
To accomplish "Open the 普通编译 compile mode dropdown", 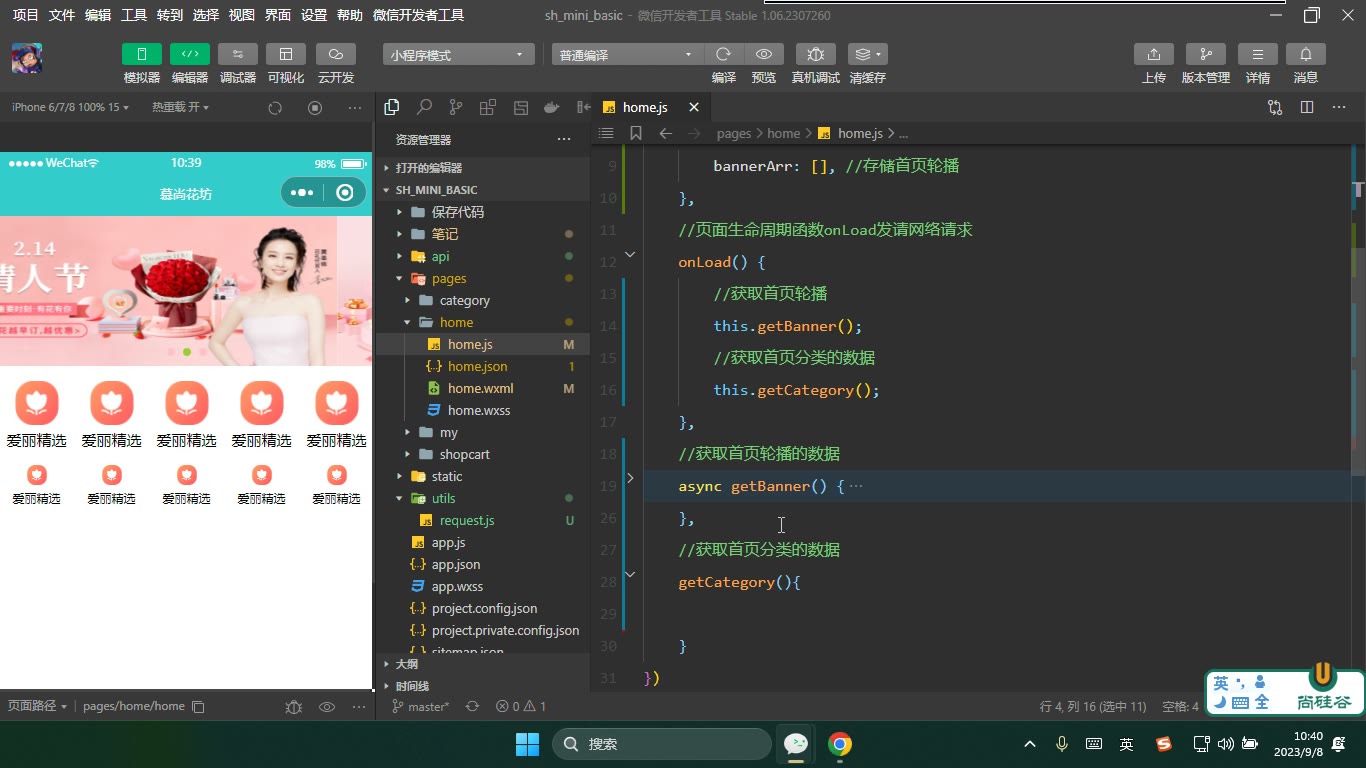I will tap(627, 55).
